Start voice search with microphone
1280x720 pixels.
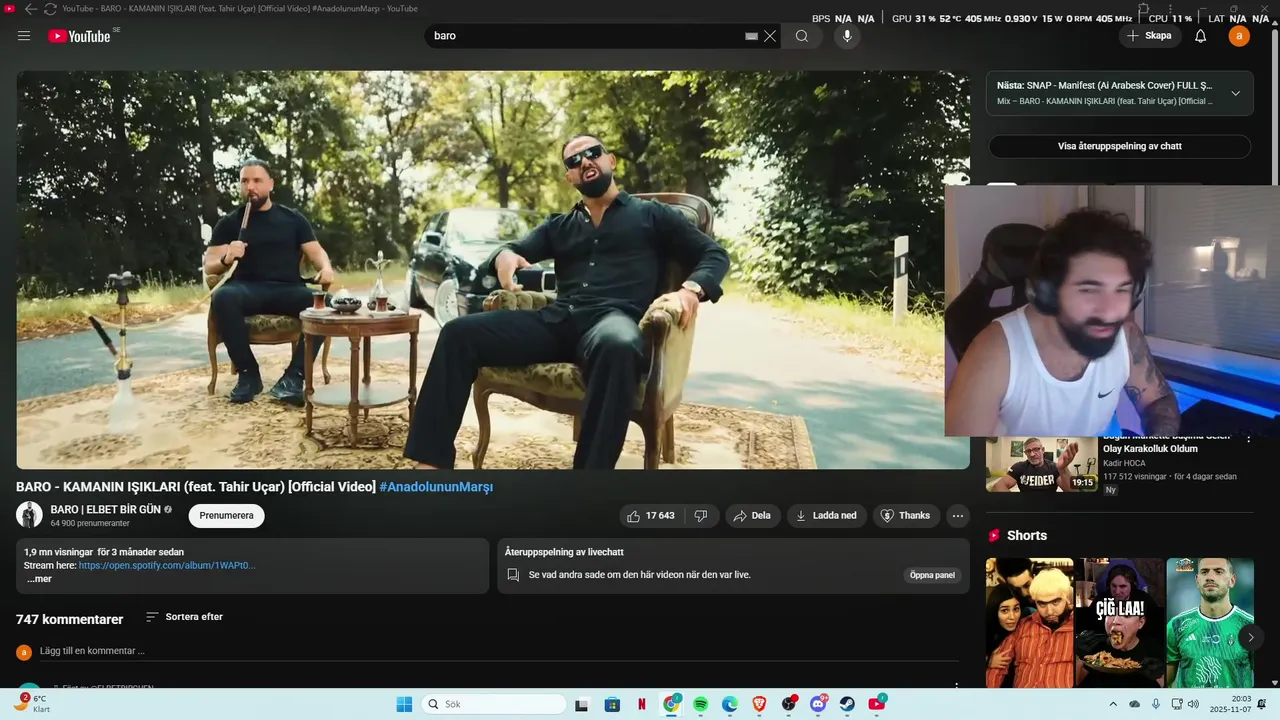coord(848,36)
